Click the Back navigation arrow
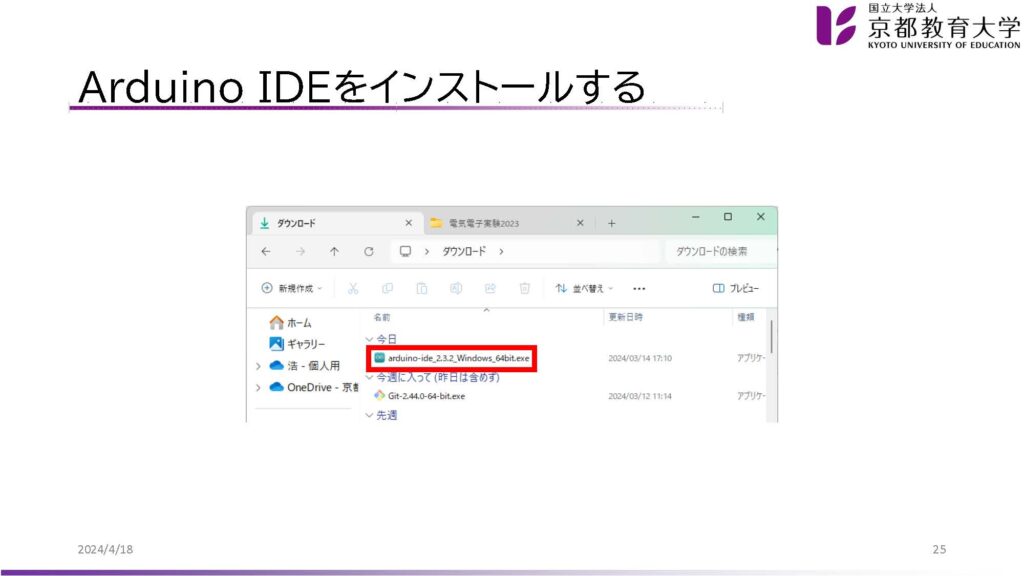Viewport: 1024px width, 576px height. [x=265, y=251]
